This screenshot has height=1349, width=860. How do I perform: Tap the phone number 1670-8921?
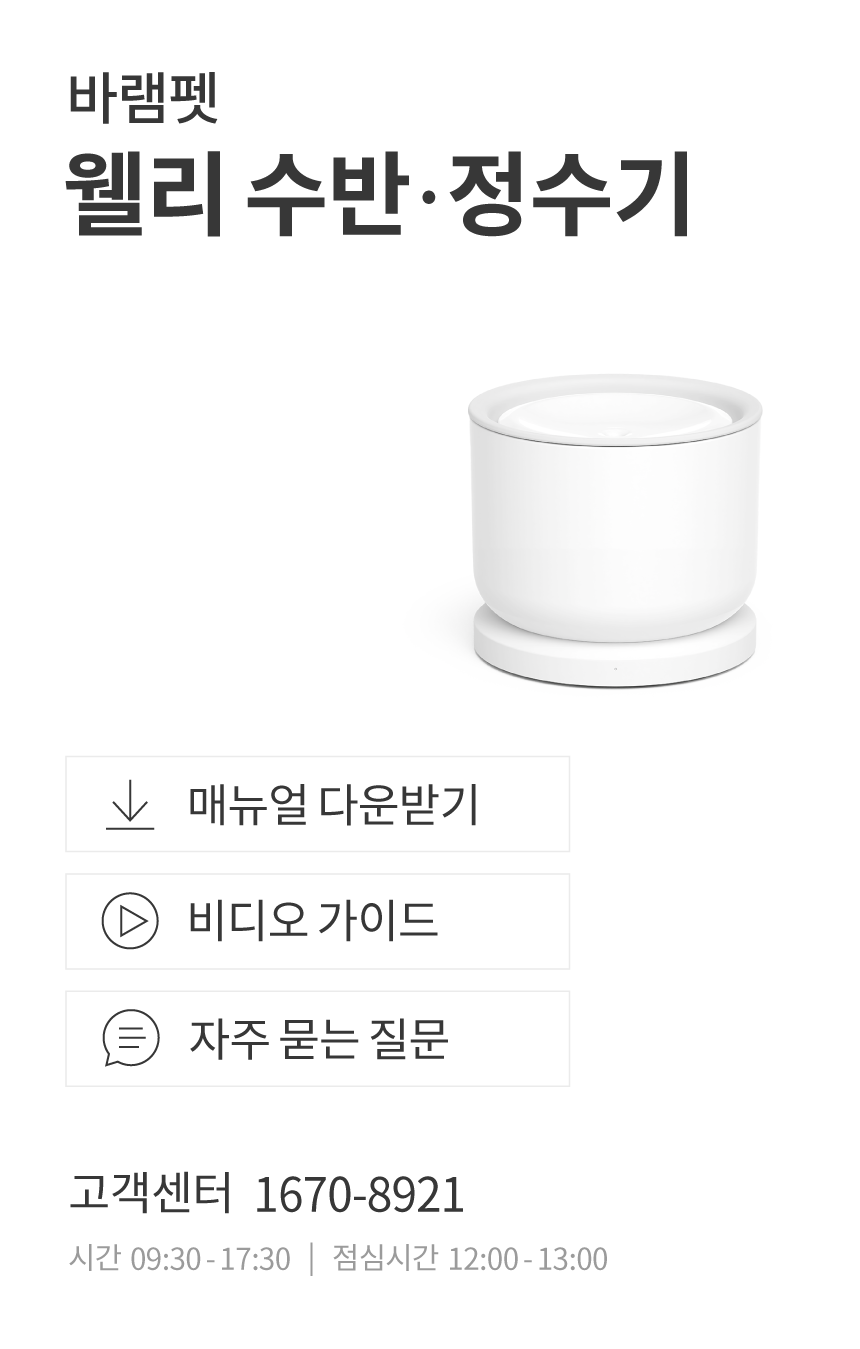pyautogui.click(x=360, y=1195)
